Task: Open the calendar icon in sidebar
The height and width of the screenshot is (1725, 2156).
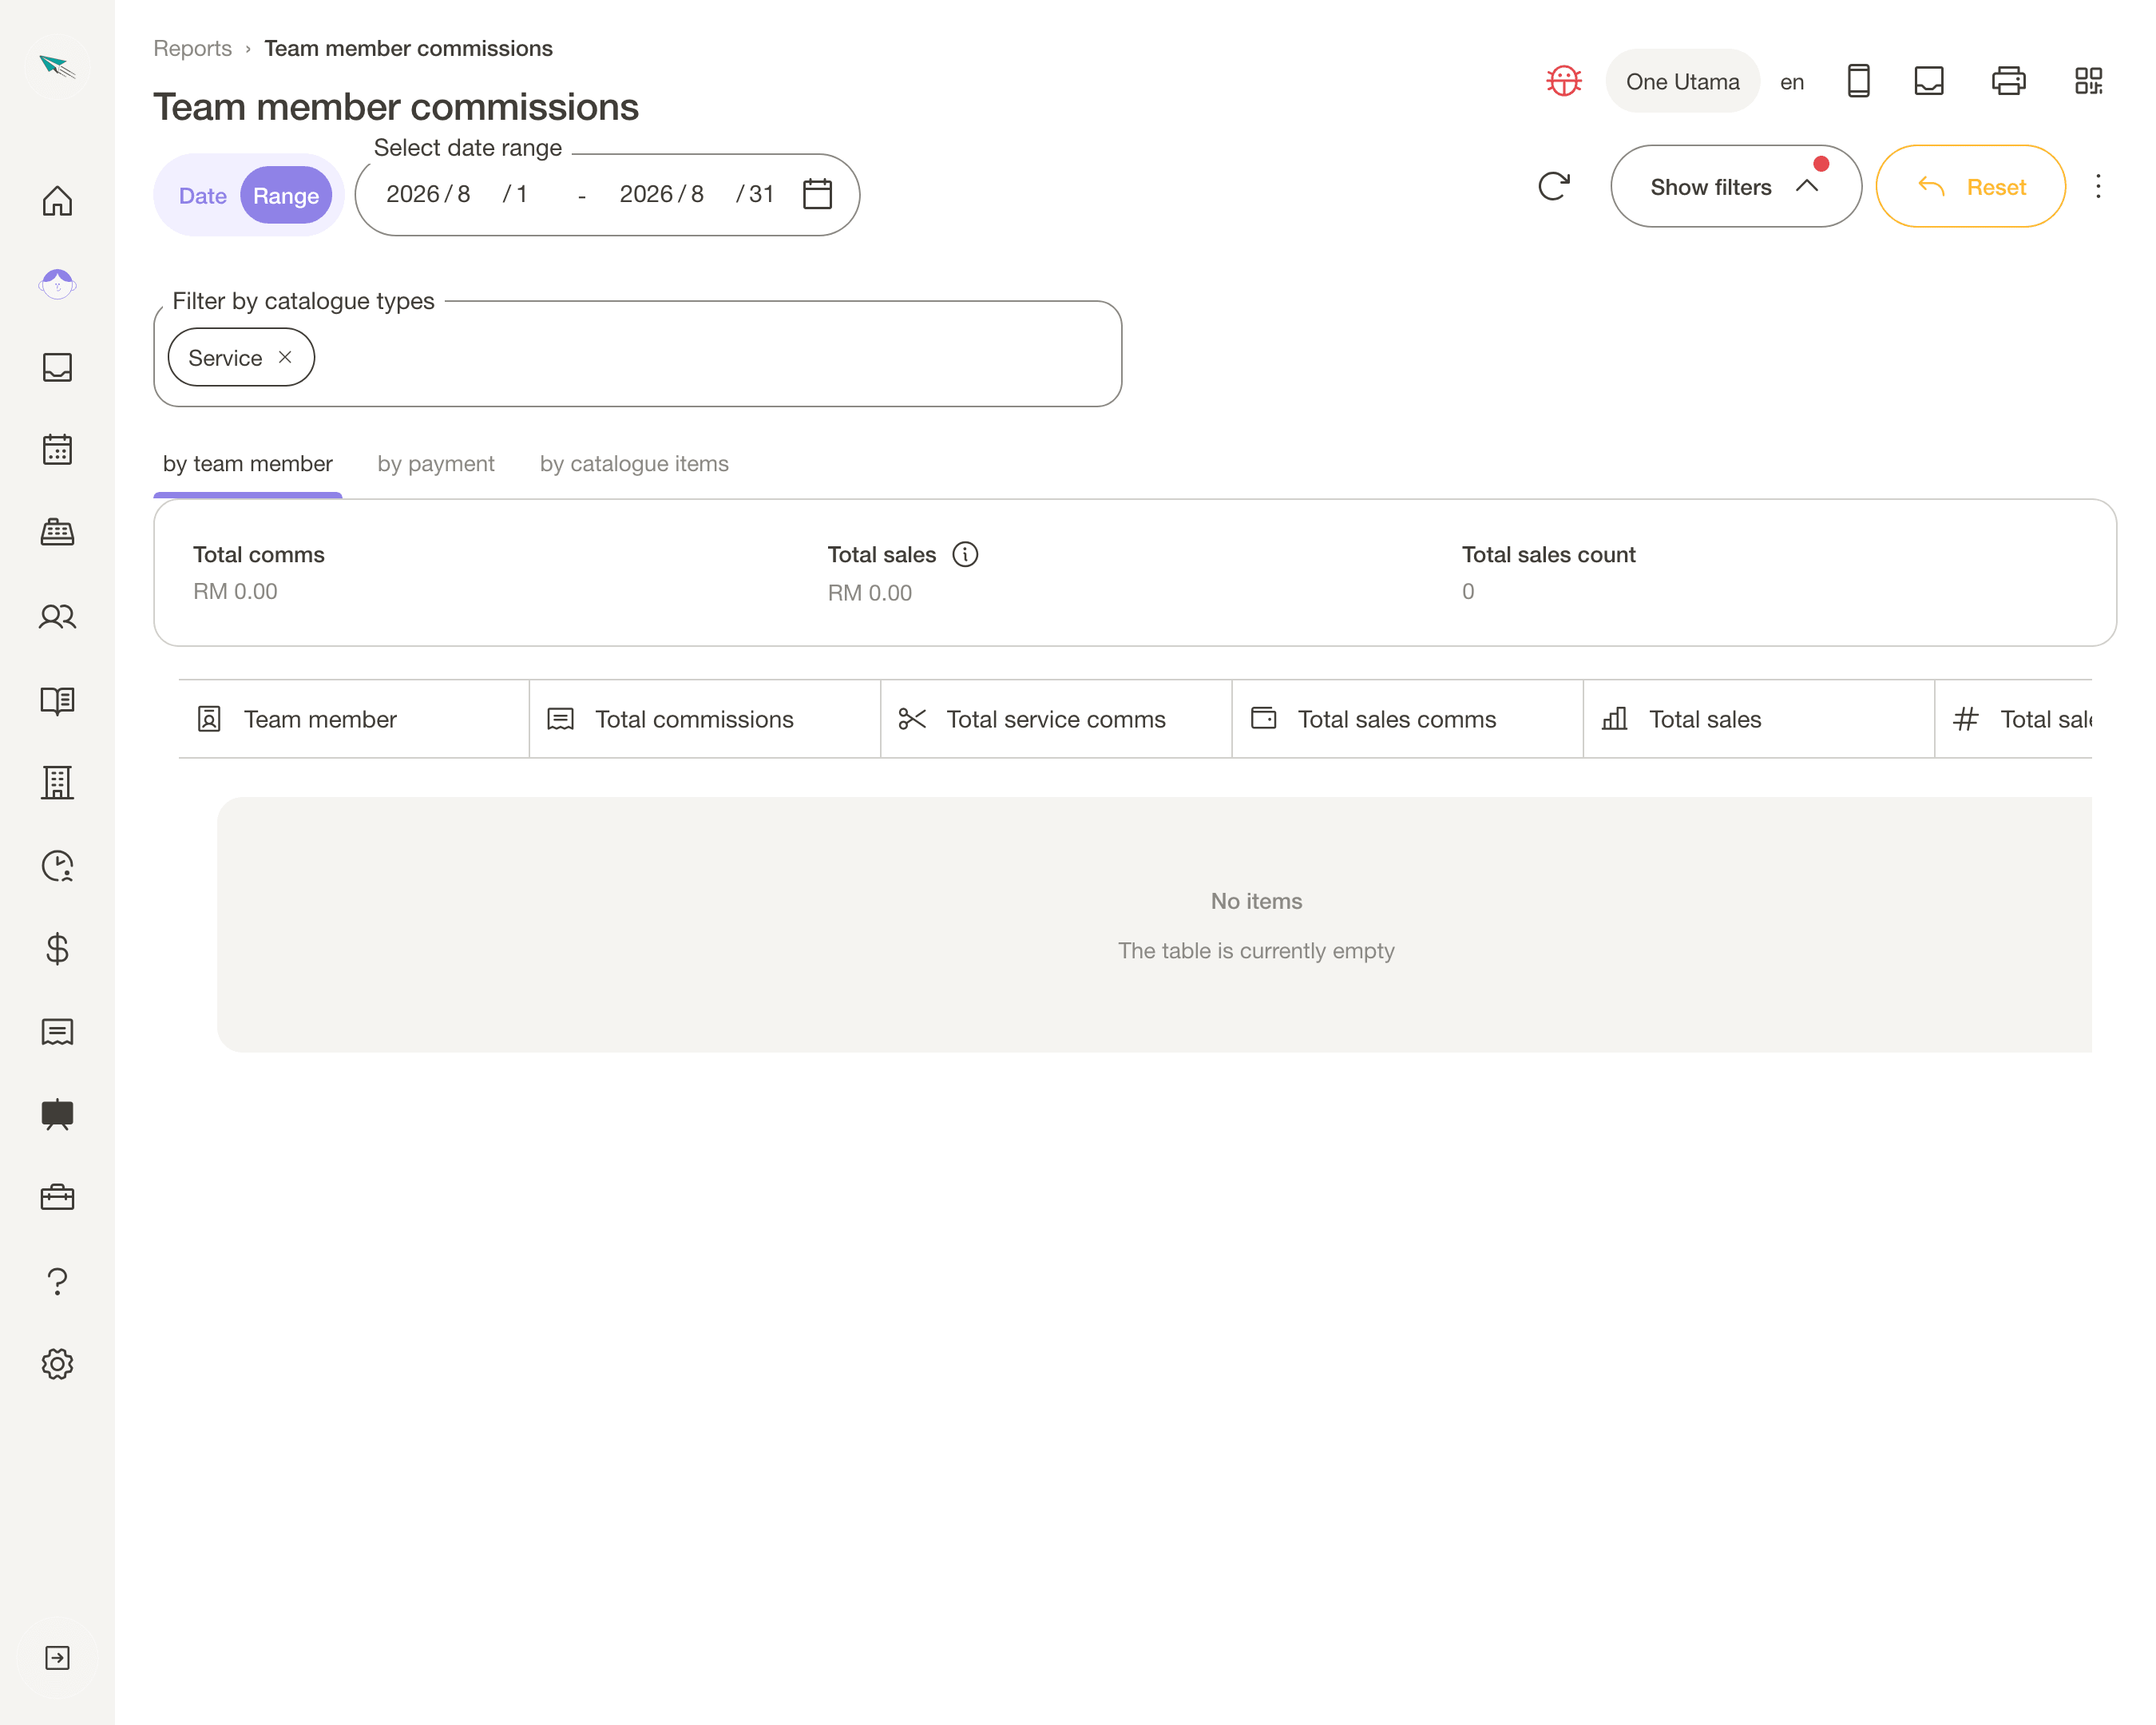Action: [x=57, y=450]
